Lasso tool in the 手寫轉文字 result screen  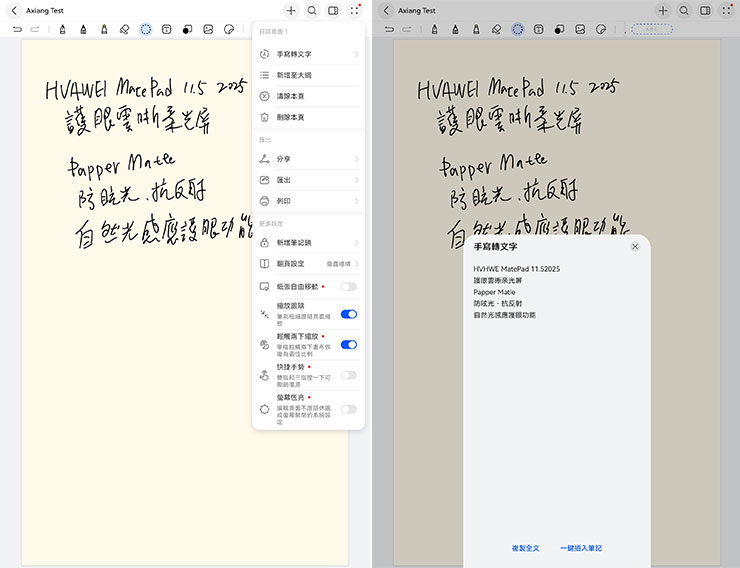point(518,29)
